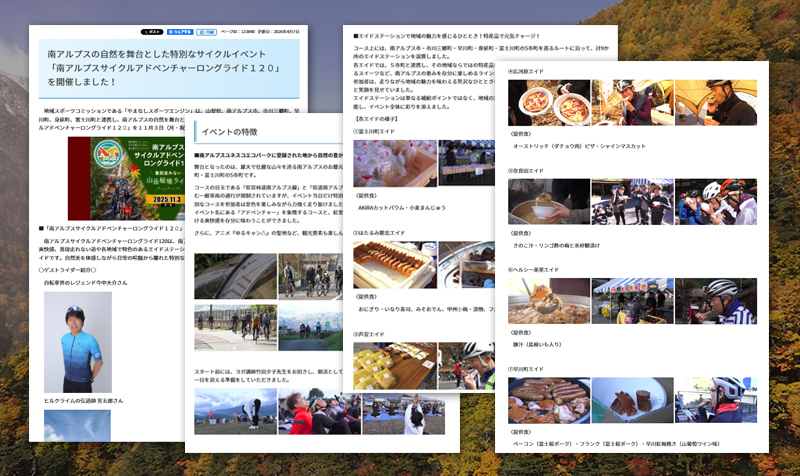This screenshot has height=476, width=800.
Task: Open the 芦安エイド packaged sweets photo
Action: coord(395,366)
